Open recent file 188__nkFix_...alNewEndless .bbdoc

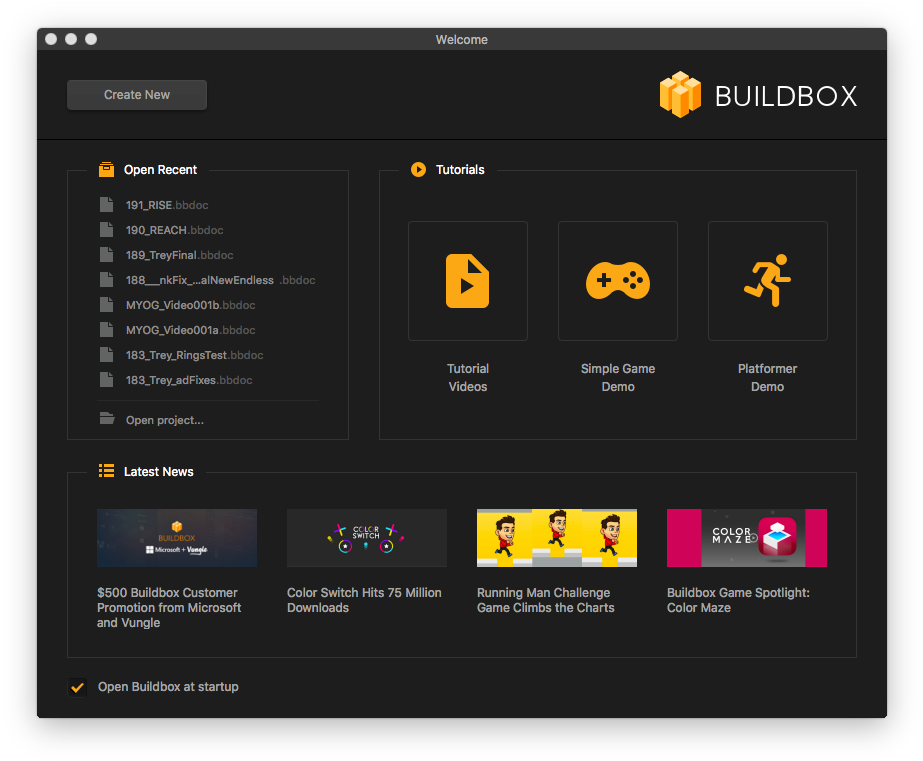(x=221, y=280)
